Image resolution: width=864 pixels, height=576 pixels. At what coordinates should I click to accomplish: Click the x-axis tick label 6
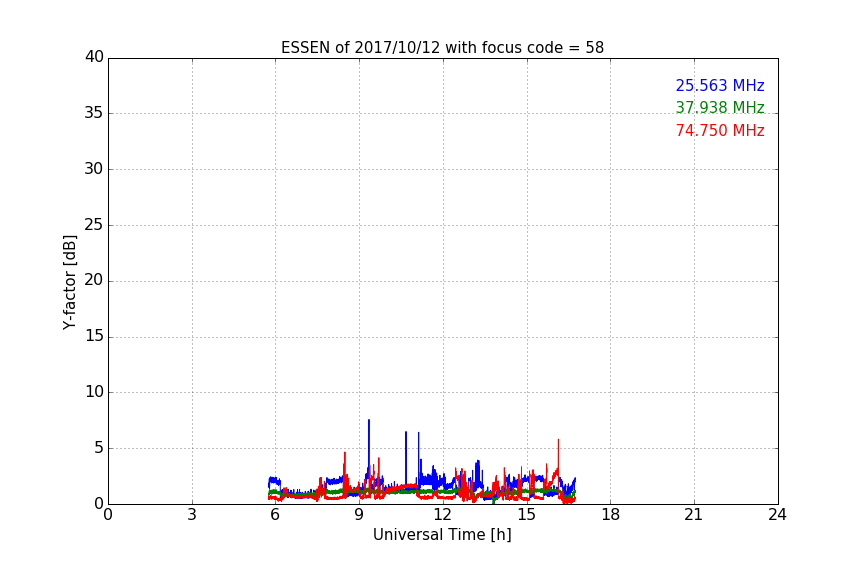(x=276, y=515)
